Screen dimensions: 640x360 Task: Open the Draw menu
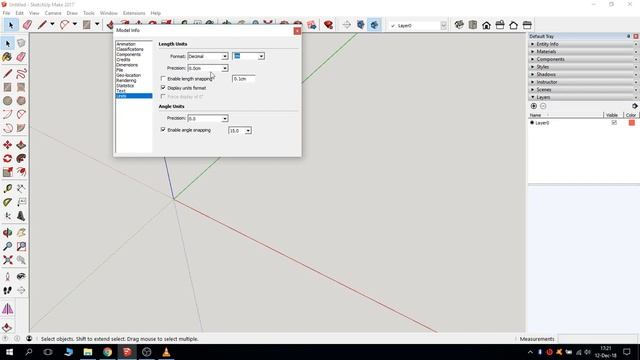tap(72, 13)
